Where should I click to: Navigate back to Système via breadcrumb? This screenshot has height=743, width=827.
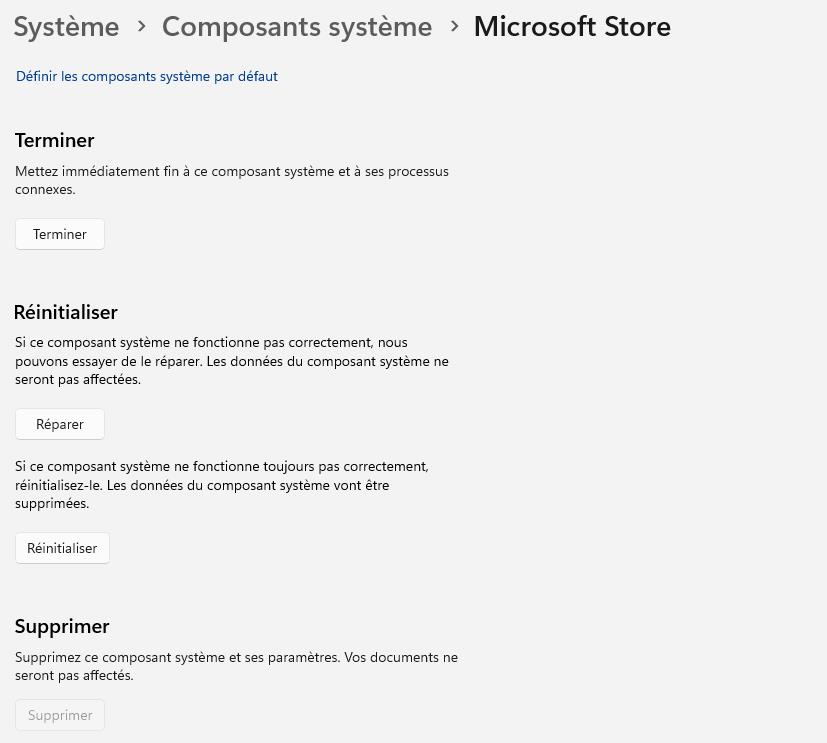point(66,27)
